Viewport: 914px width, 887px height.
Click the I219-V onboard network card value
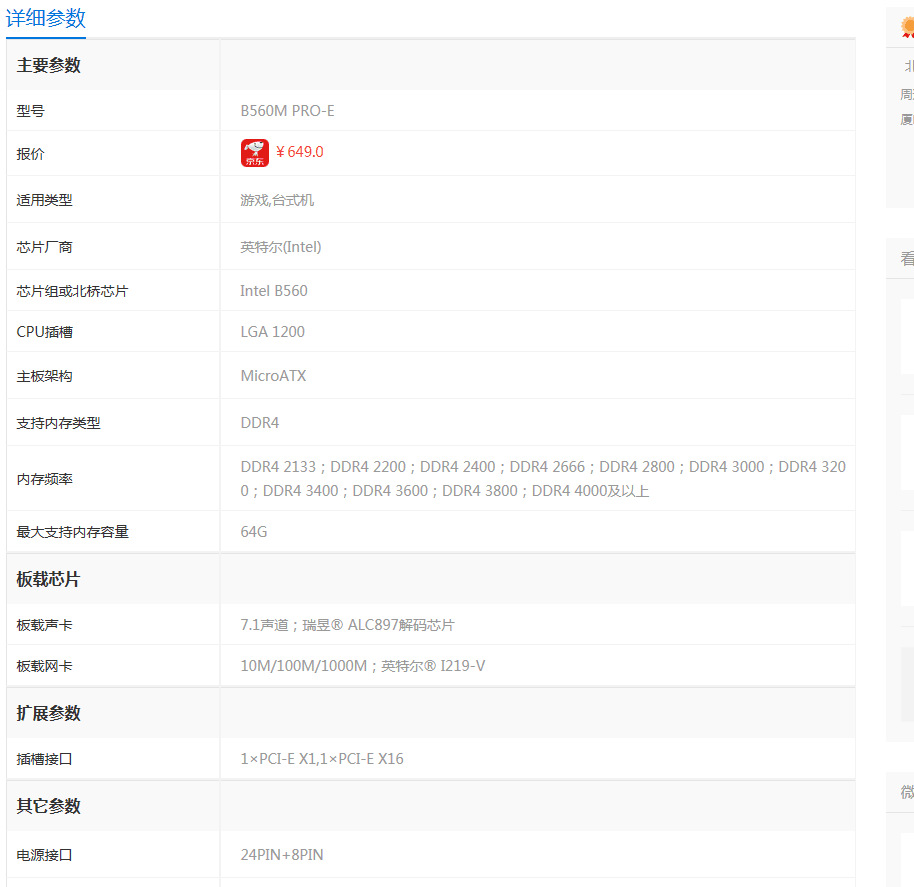(x=363, y=666)
